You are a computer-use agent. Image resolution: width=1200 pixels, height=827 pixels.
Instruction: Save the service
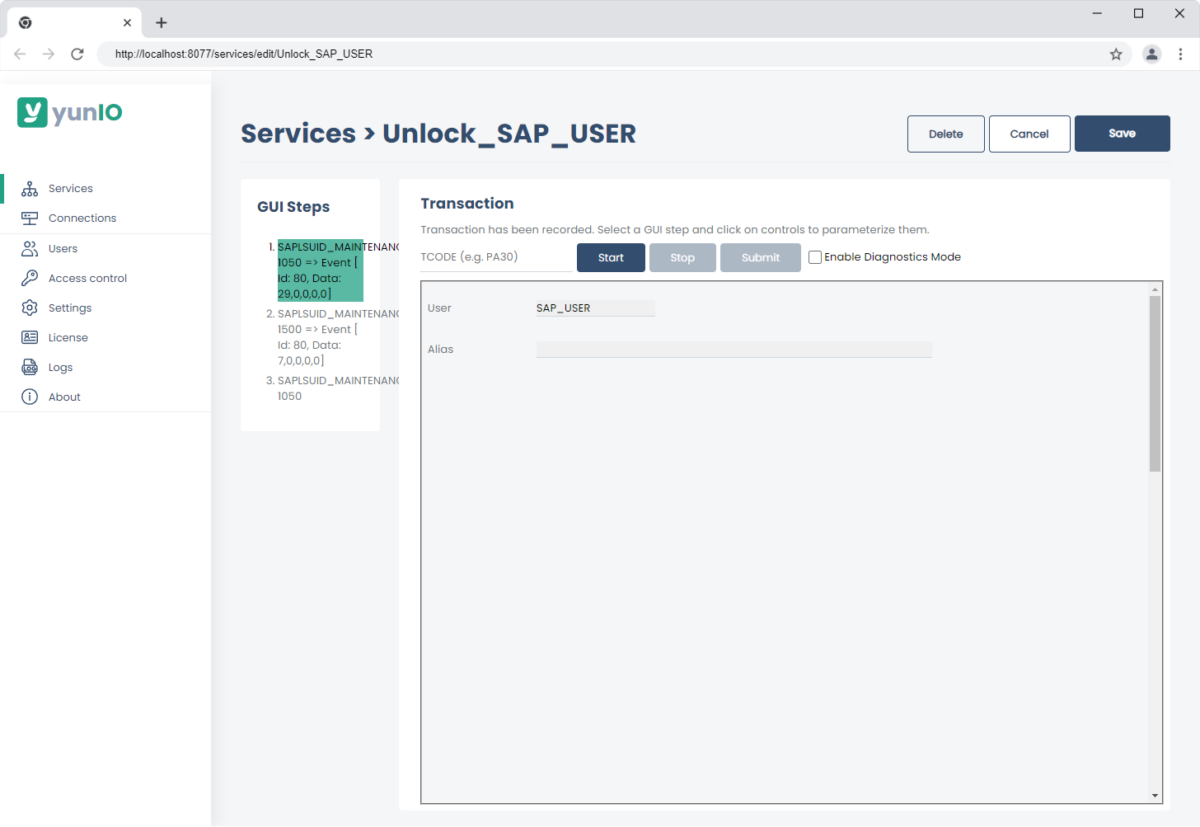pos(1122,134)
